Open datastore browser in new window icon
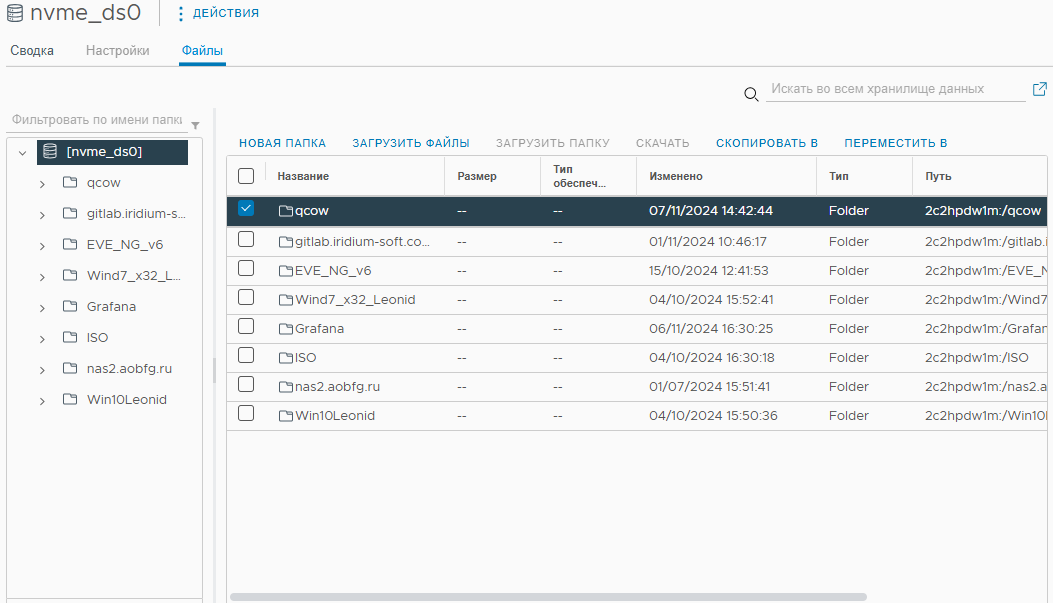The width and height of the screenshot is (1053, 603). [1039, 89]
